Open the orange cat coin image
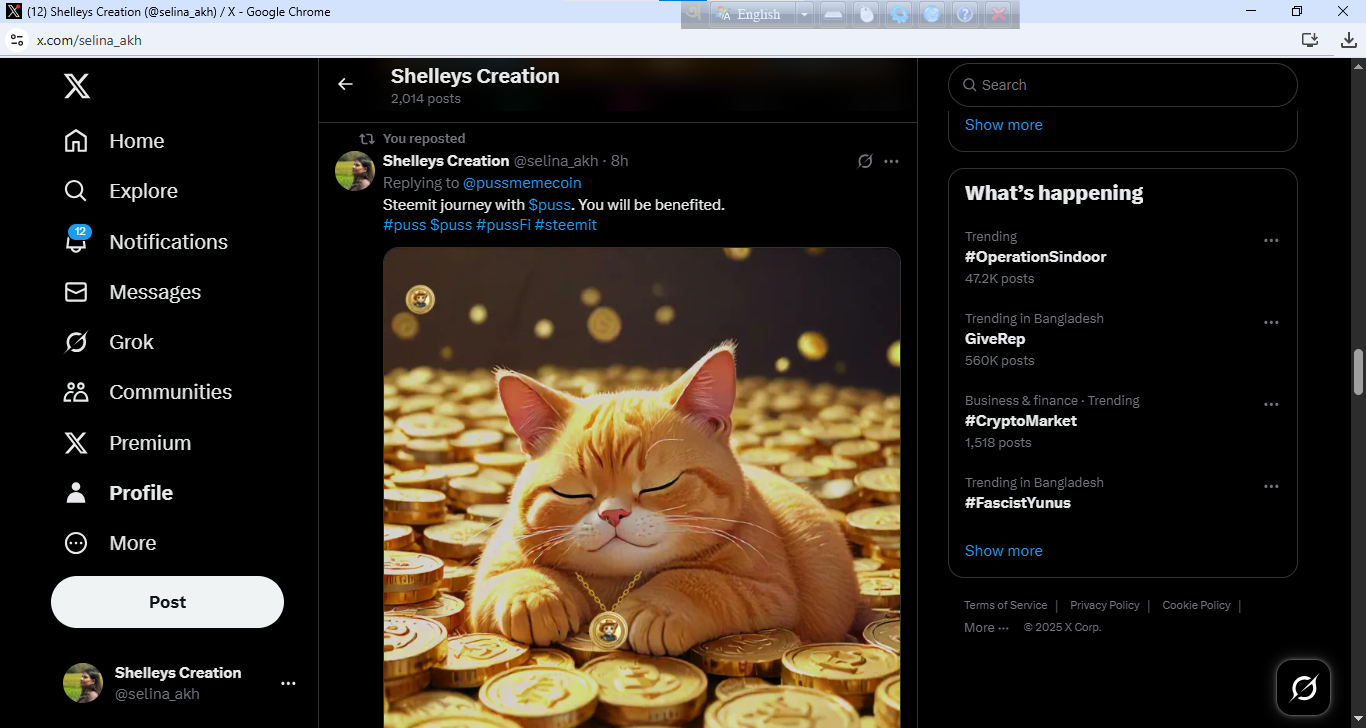Viewport: 1366px width, 728px height. (x=641, y=490)
